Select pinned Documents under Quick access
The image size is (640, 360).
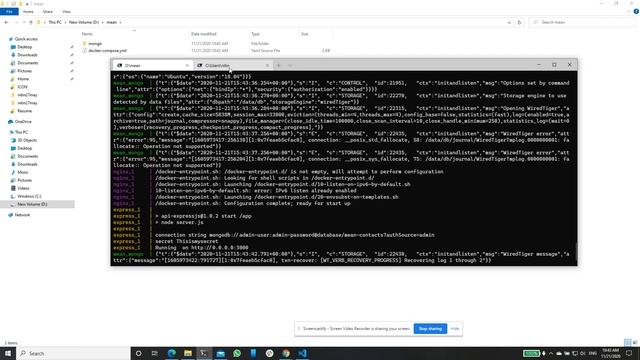pos(28,63)
